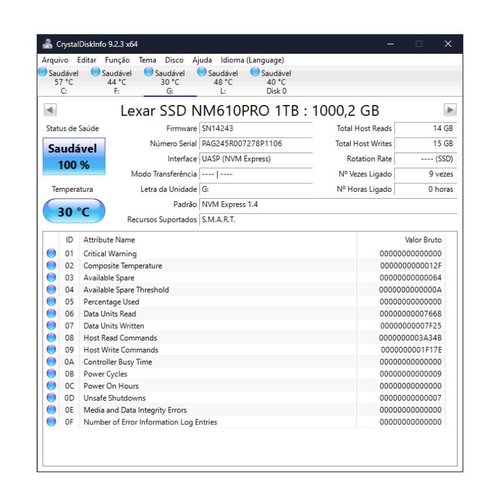Select drive C: at 57 °C

point(64,82)
